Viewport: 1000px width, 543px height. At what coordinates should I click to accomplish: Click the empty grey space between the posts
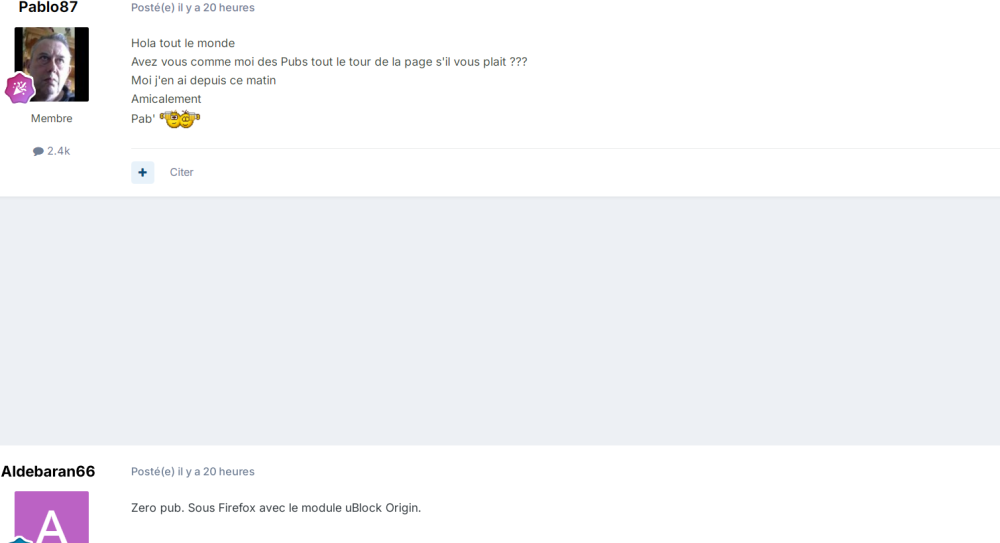pos(500,320)
